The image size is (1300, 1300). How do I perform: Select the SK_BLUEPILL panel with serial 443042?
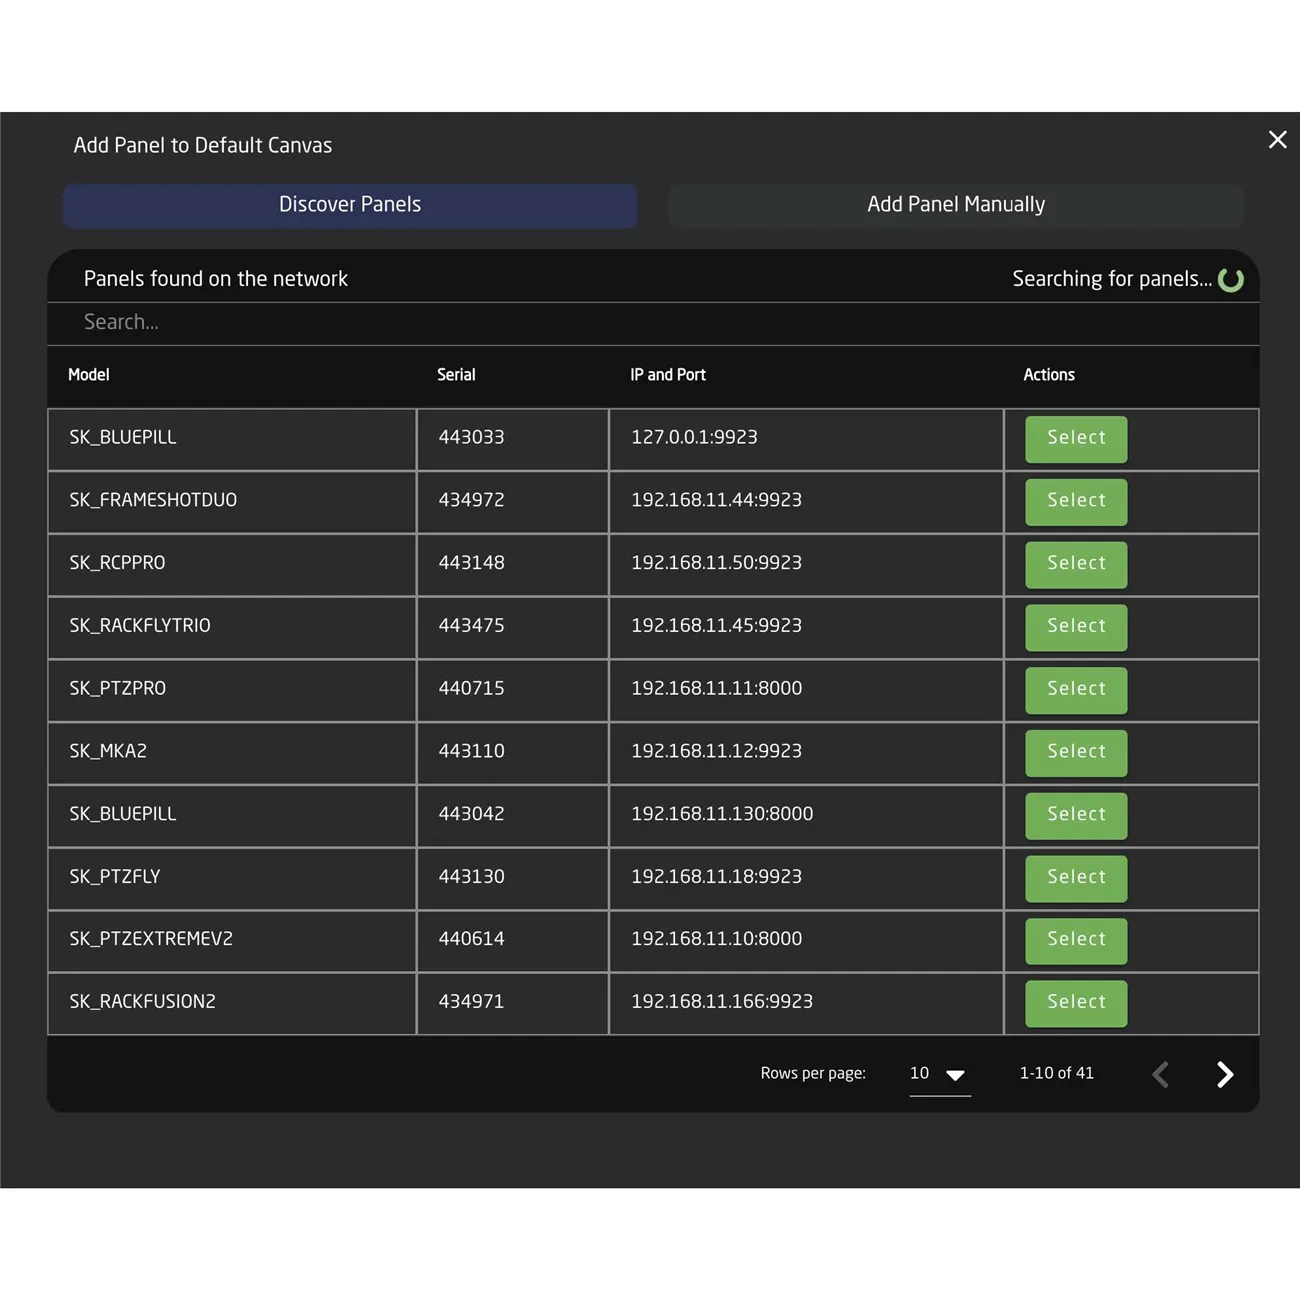point(1076,816)
